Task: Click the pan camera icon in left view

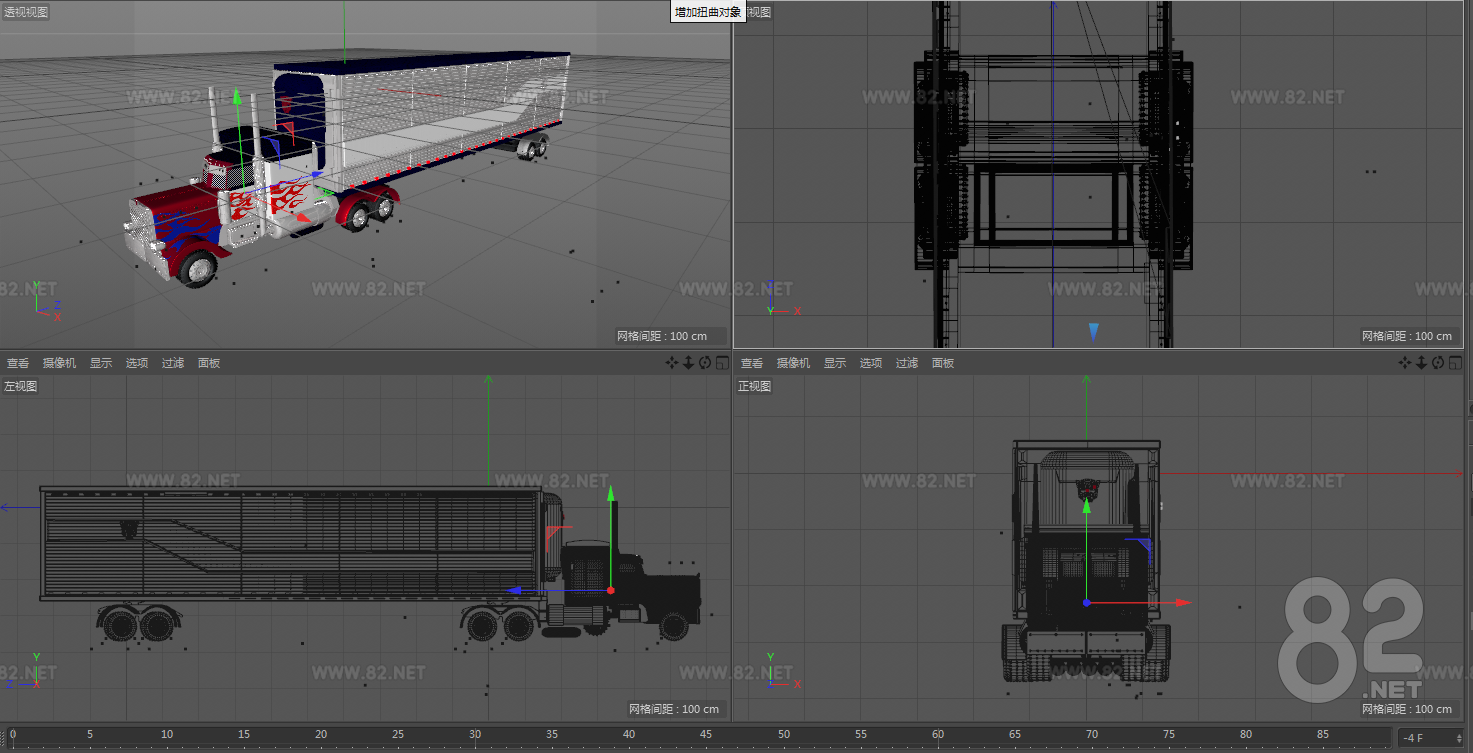Action: pyautogui.click(x=672, y=363)
